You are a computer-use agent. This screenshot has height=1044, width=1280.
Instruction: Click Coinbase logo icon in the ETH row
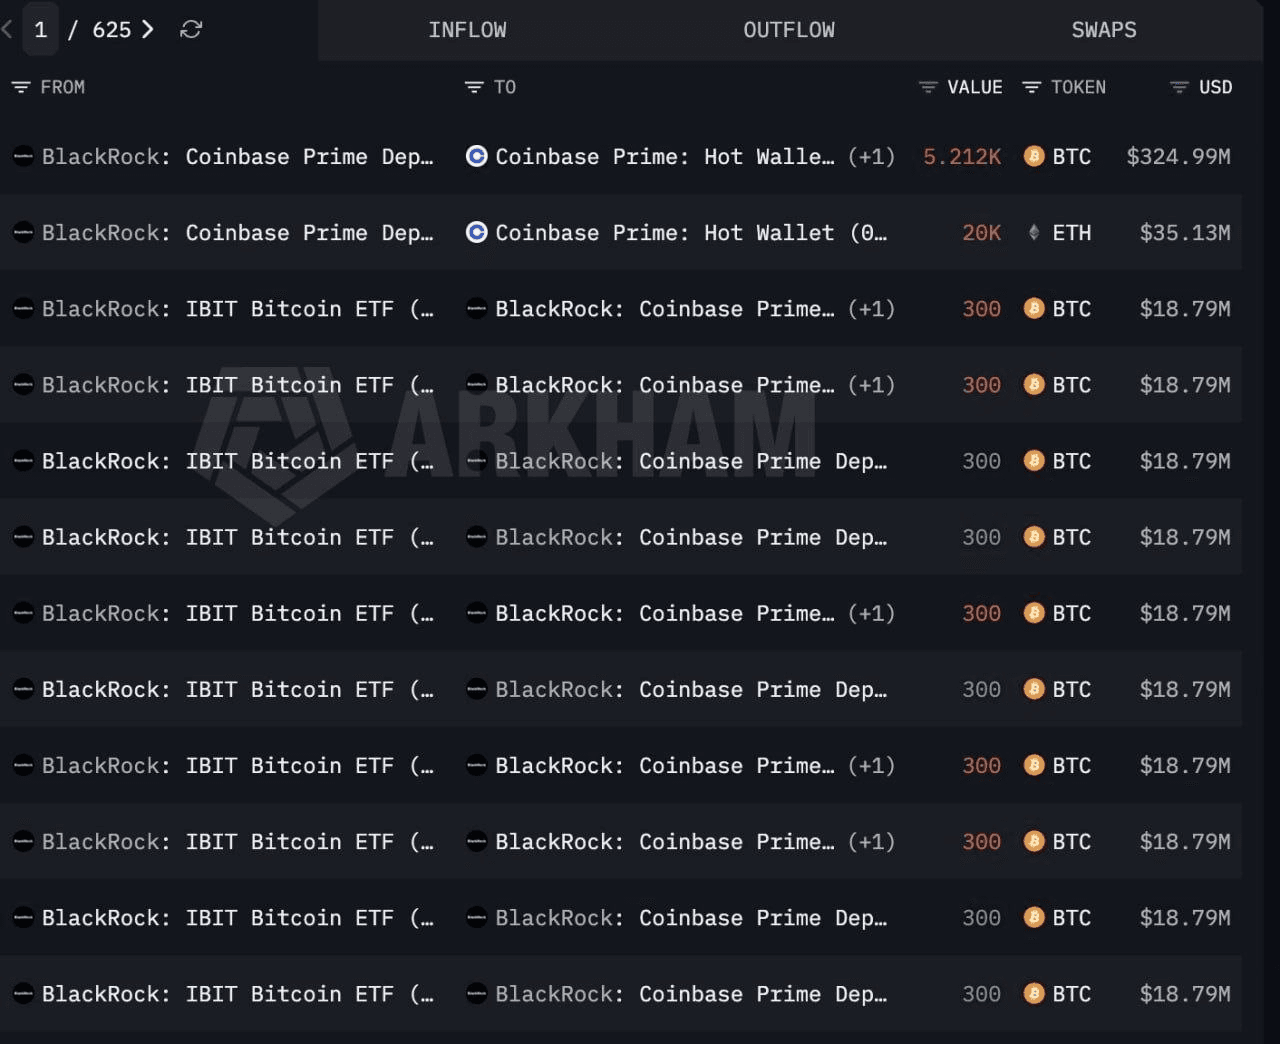(x=477, y=232)
